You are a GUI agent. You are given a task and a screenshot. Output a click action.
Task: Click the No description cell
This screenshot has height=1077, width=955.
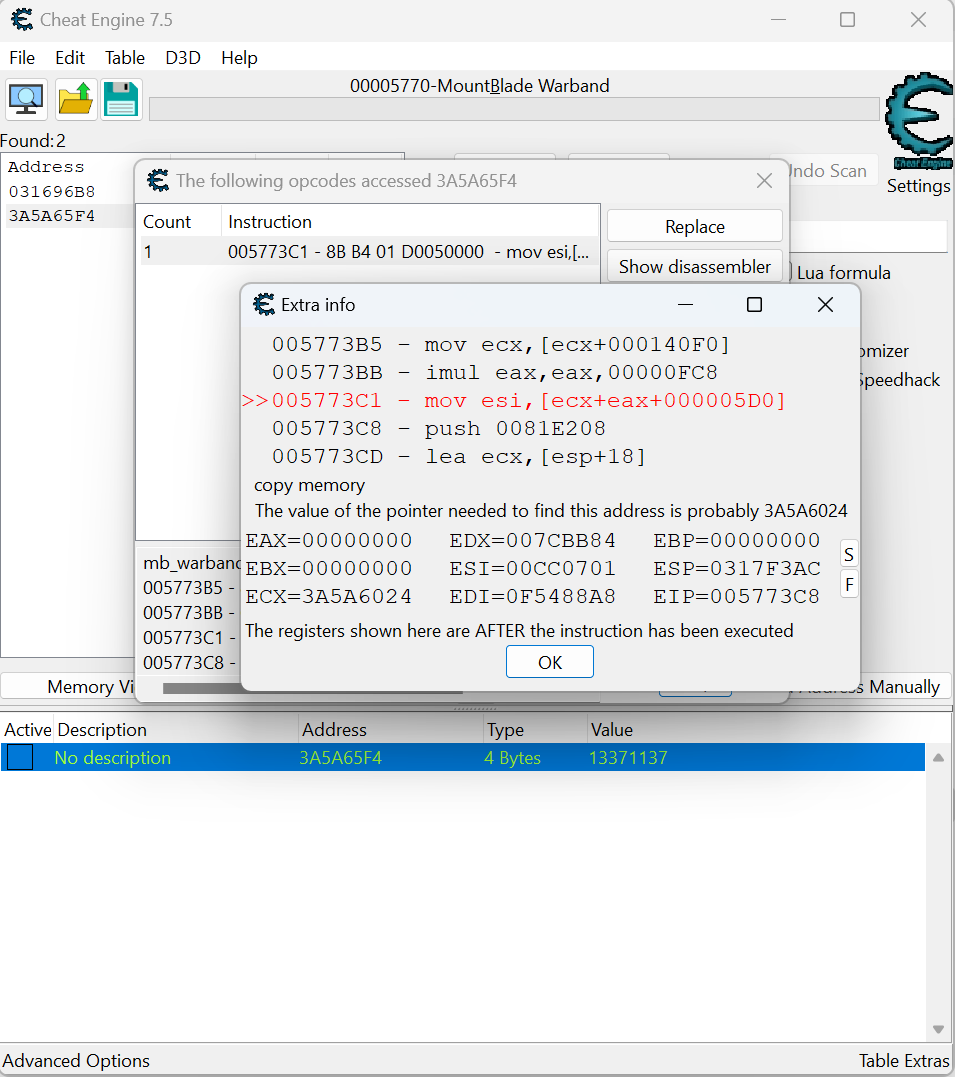pos(113,758)
